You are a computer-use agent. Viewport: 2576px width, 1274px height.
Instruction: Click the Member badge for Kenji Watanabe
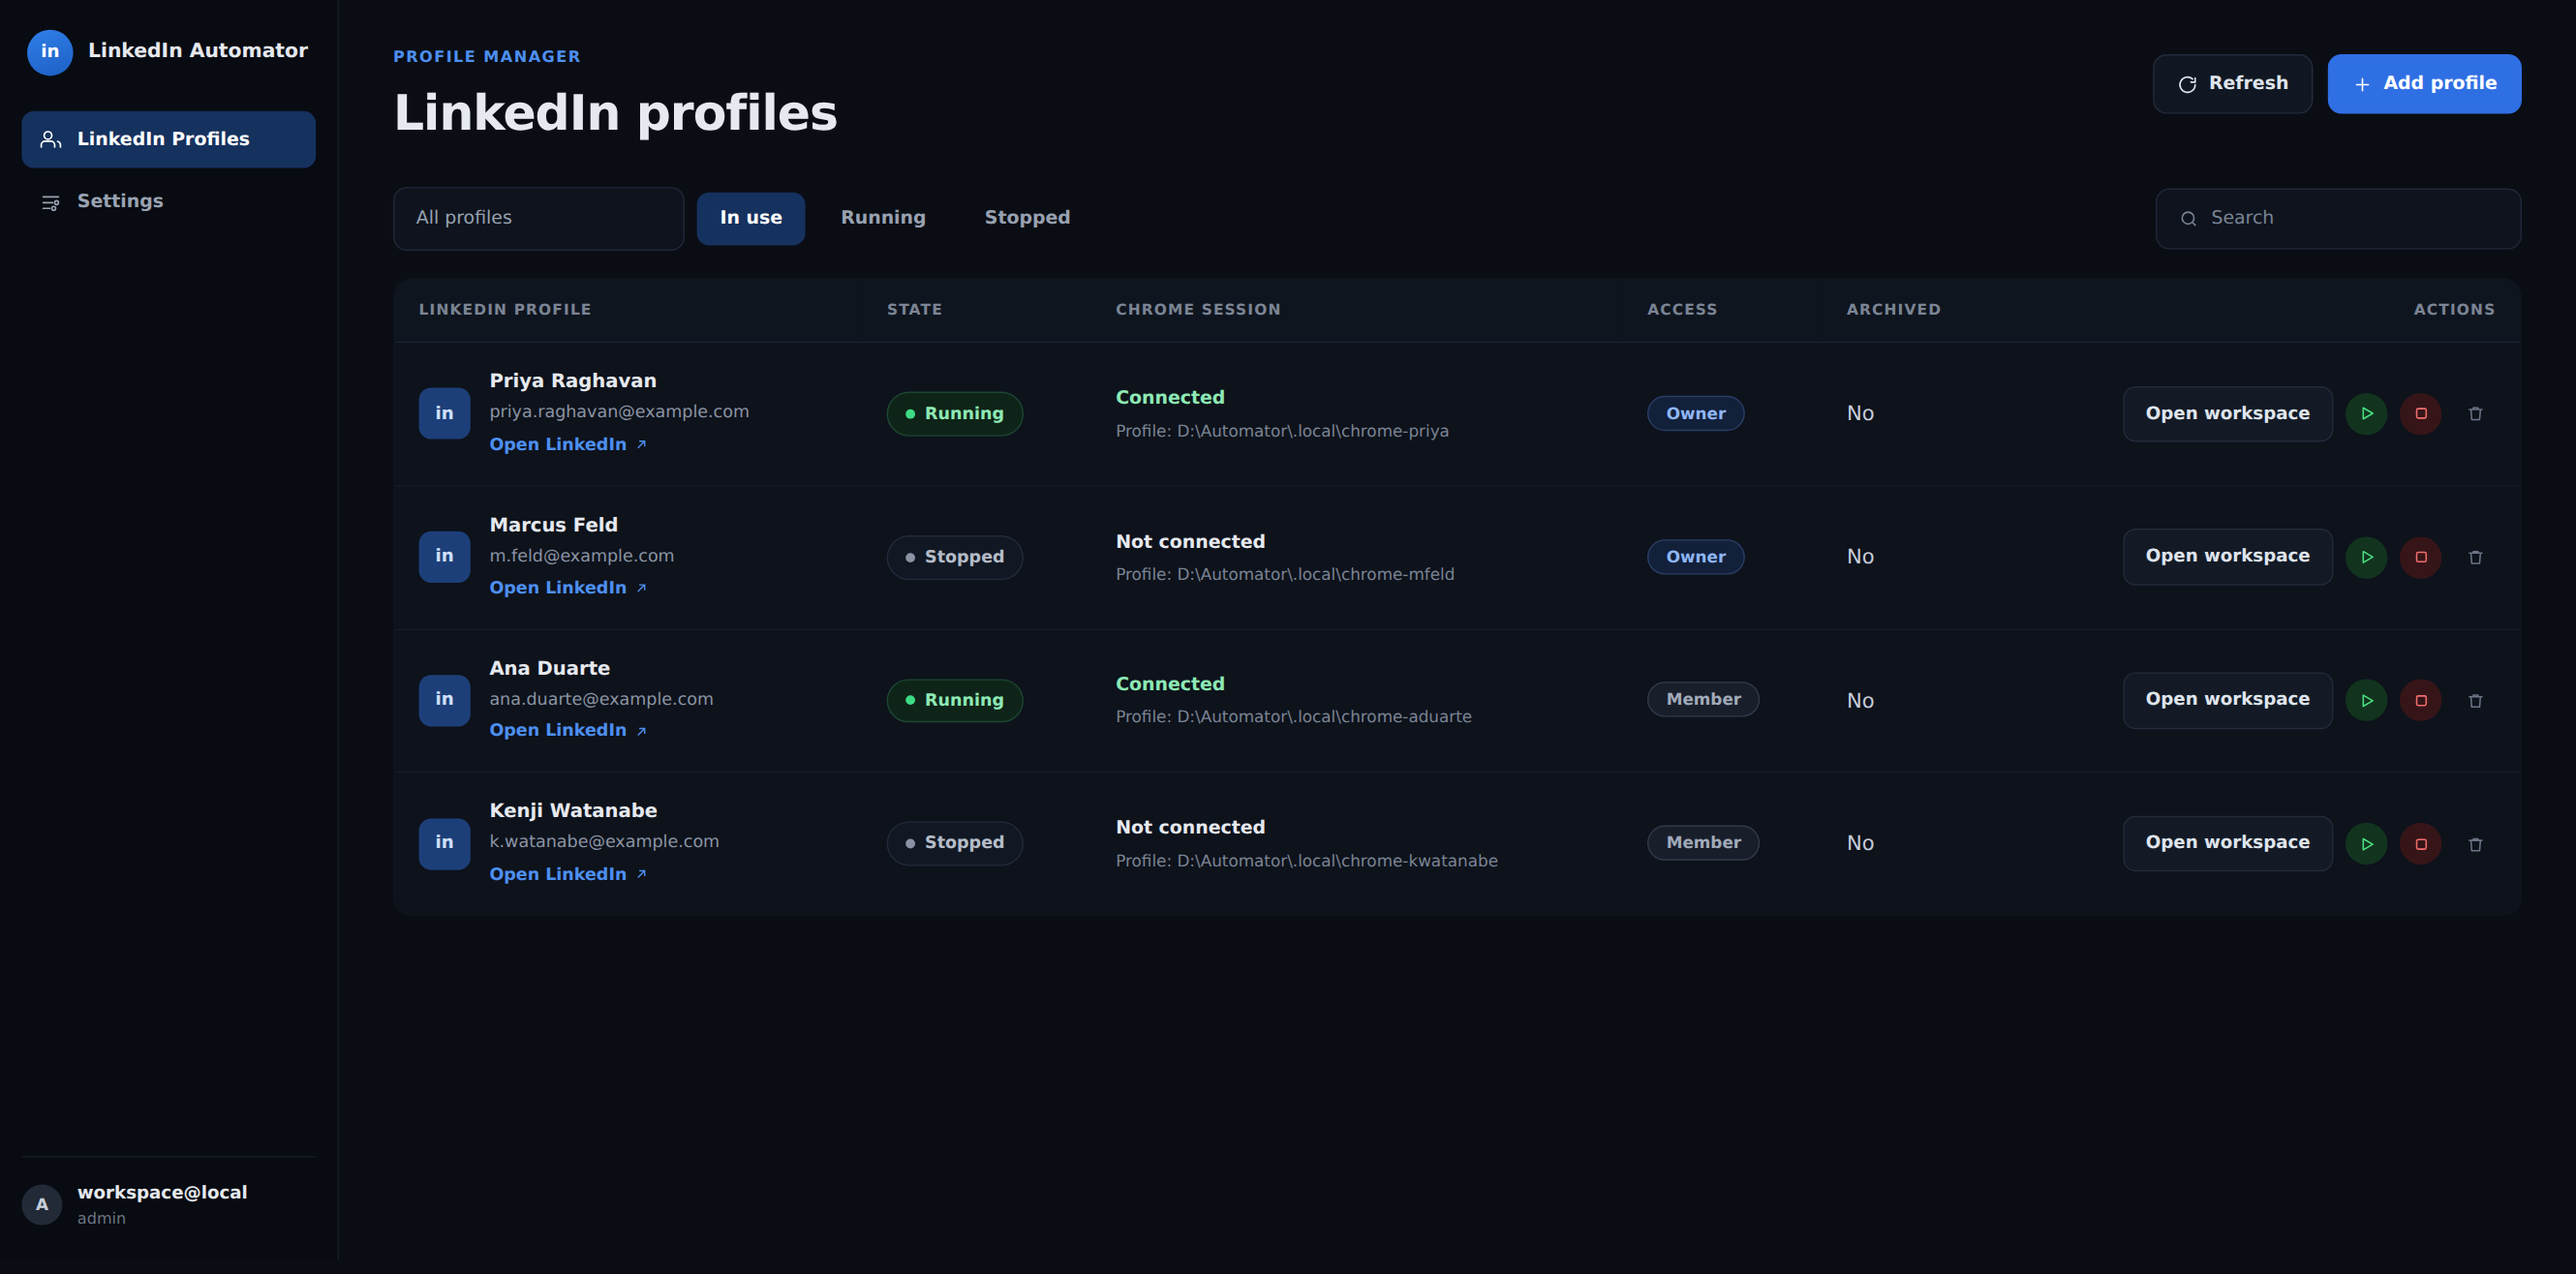click(x=1702, y=843)
